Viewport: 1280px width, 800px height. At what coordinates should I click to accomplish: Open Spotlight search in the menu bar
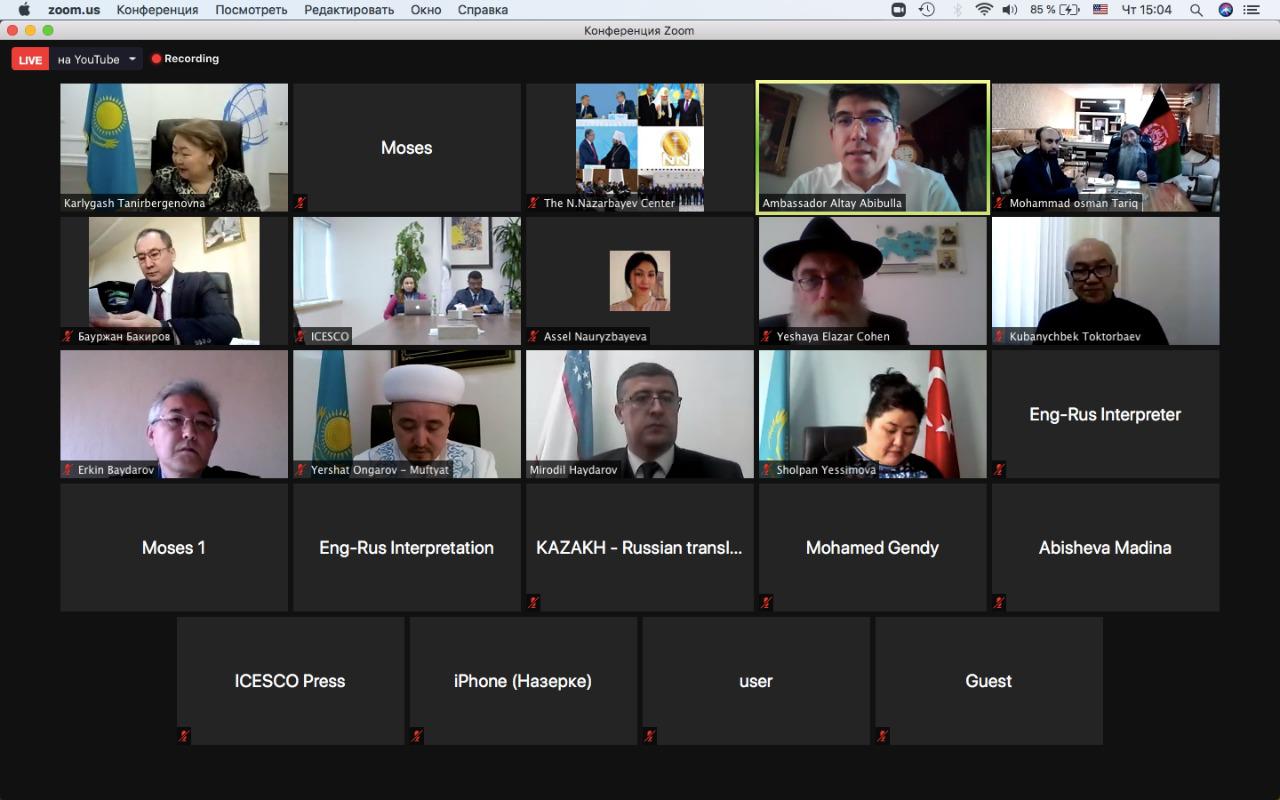tap(1196, 10)
